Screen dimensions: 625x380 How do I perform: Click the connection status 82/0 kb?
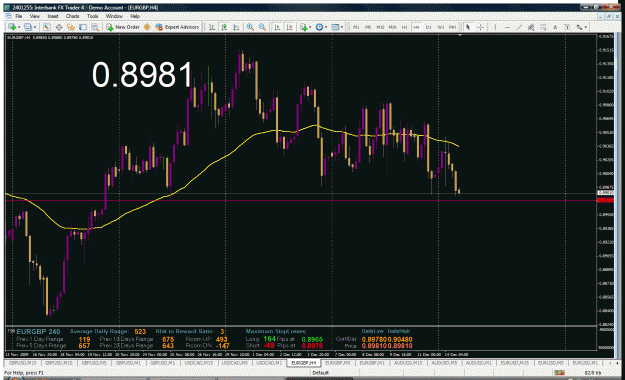593,373
